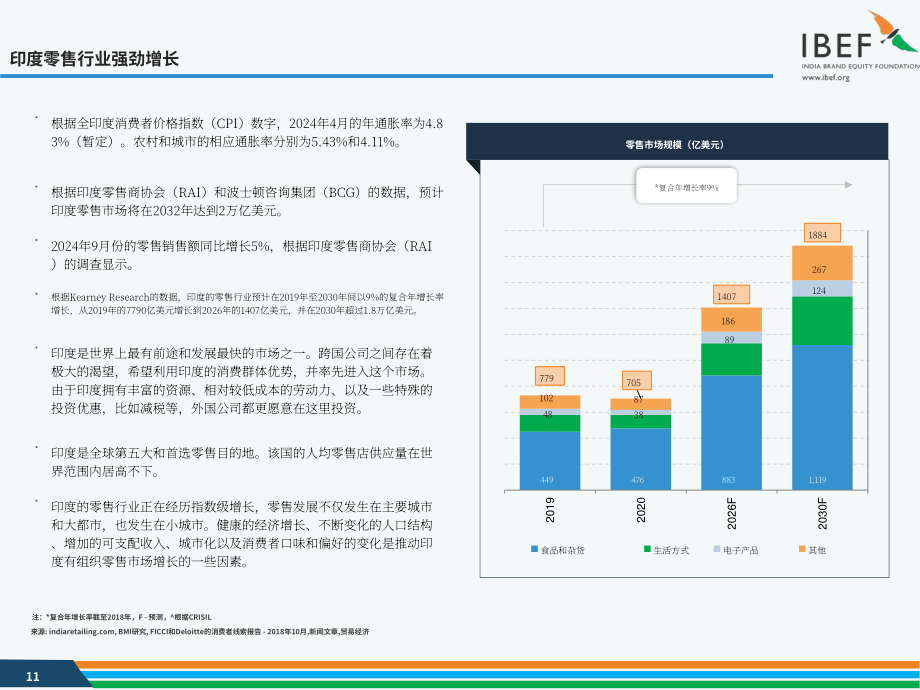Select the source line starting 来源: indiaretailing.com

pyautogui.click(x=200, y=632)
